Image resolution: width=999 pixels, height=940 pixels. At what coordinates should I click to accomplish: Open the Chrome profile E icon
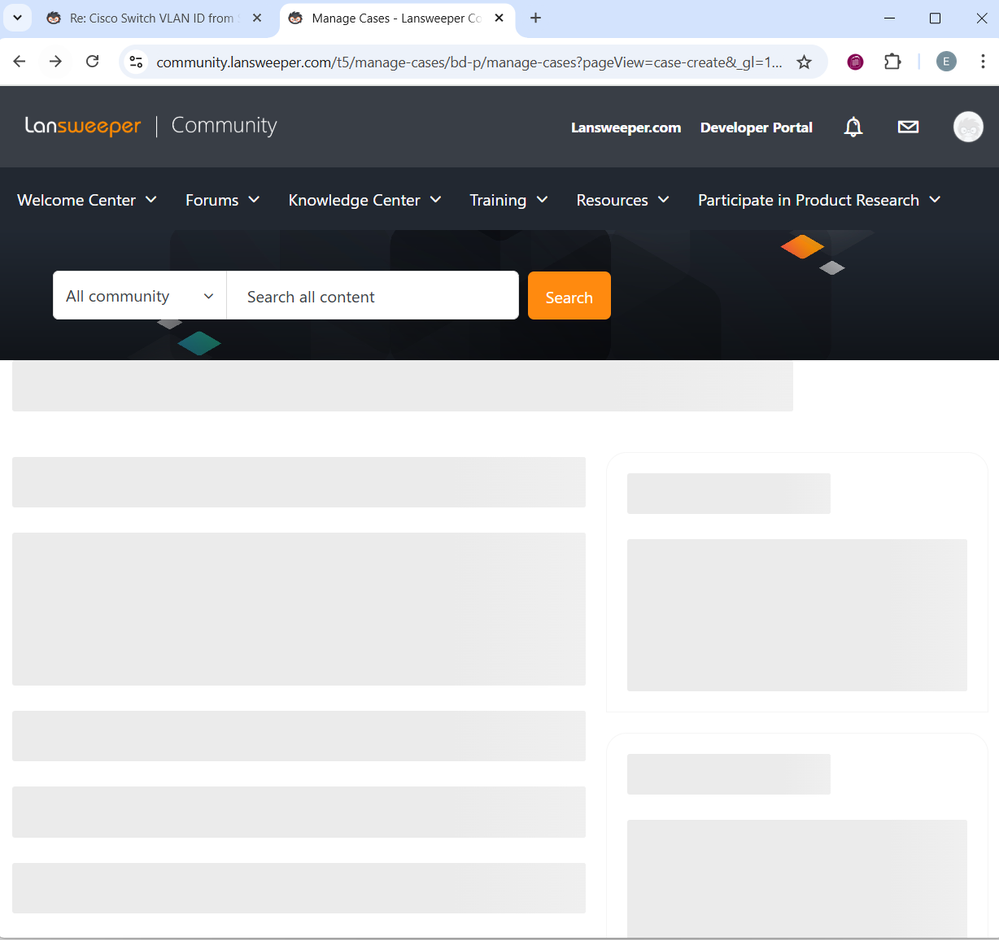[x=946, y=62]
